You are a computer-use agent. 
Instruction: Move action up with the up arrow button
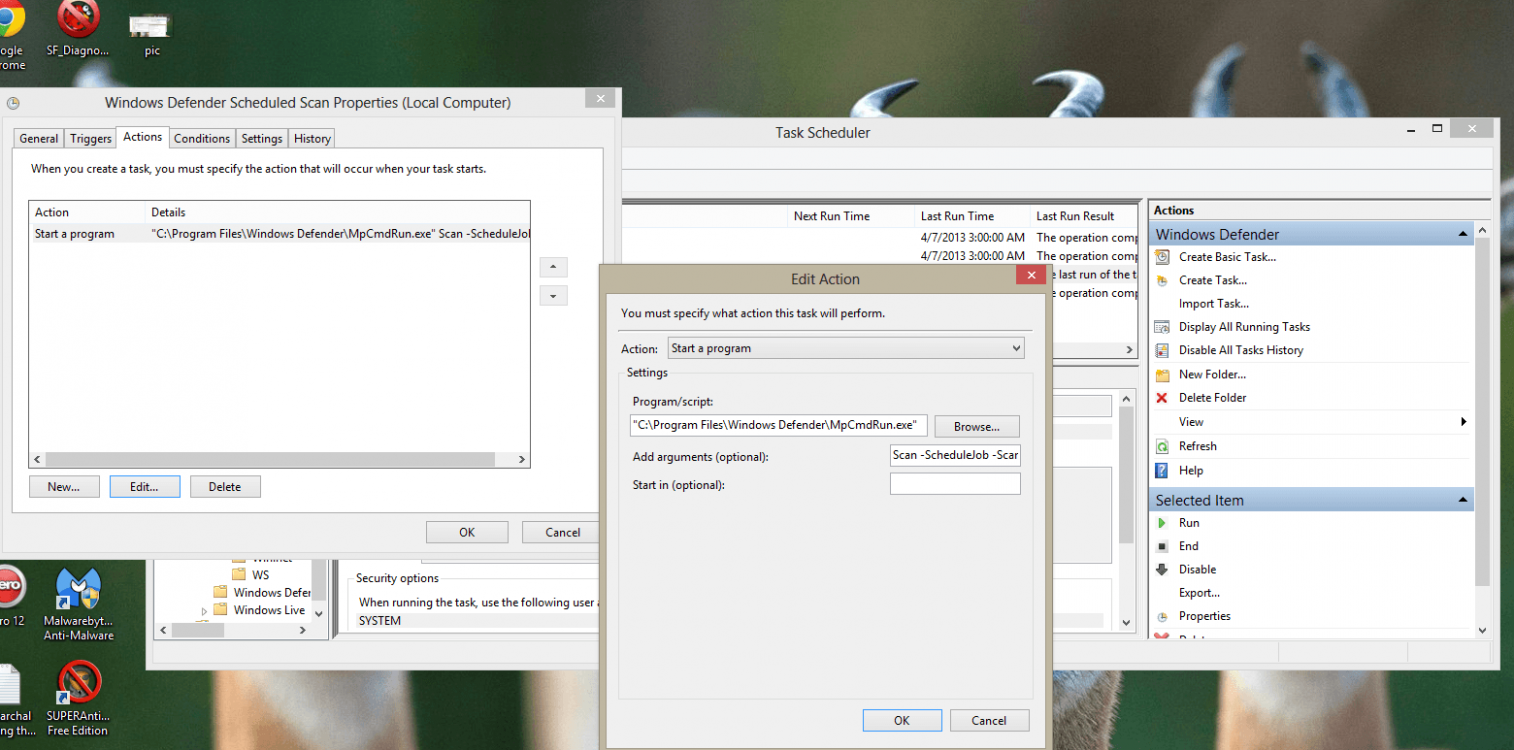tap(553, 267)
